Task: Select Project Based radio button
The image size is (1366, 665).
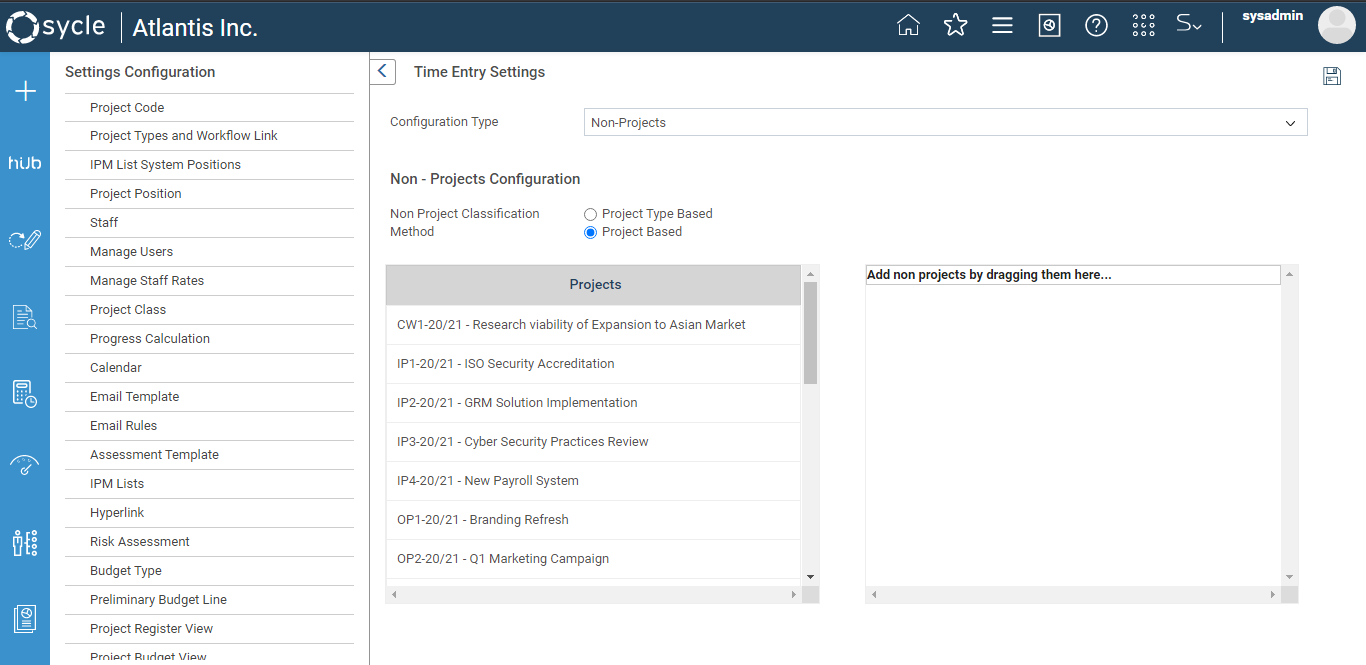Action: (590, 232)
